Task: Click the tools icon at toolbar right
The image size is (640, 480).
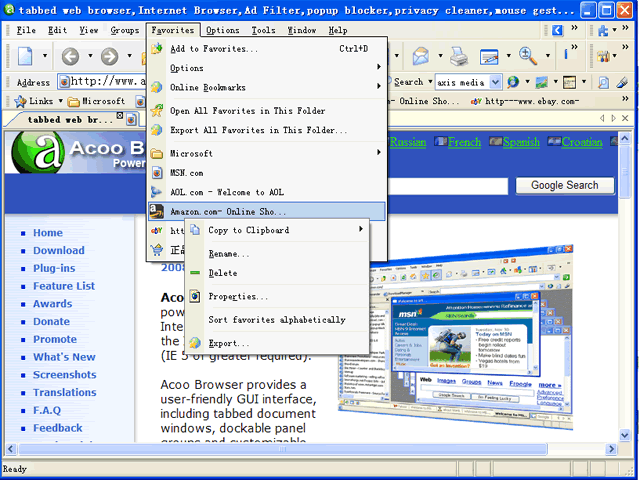Action: coord(603,56)
